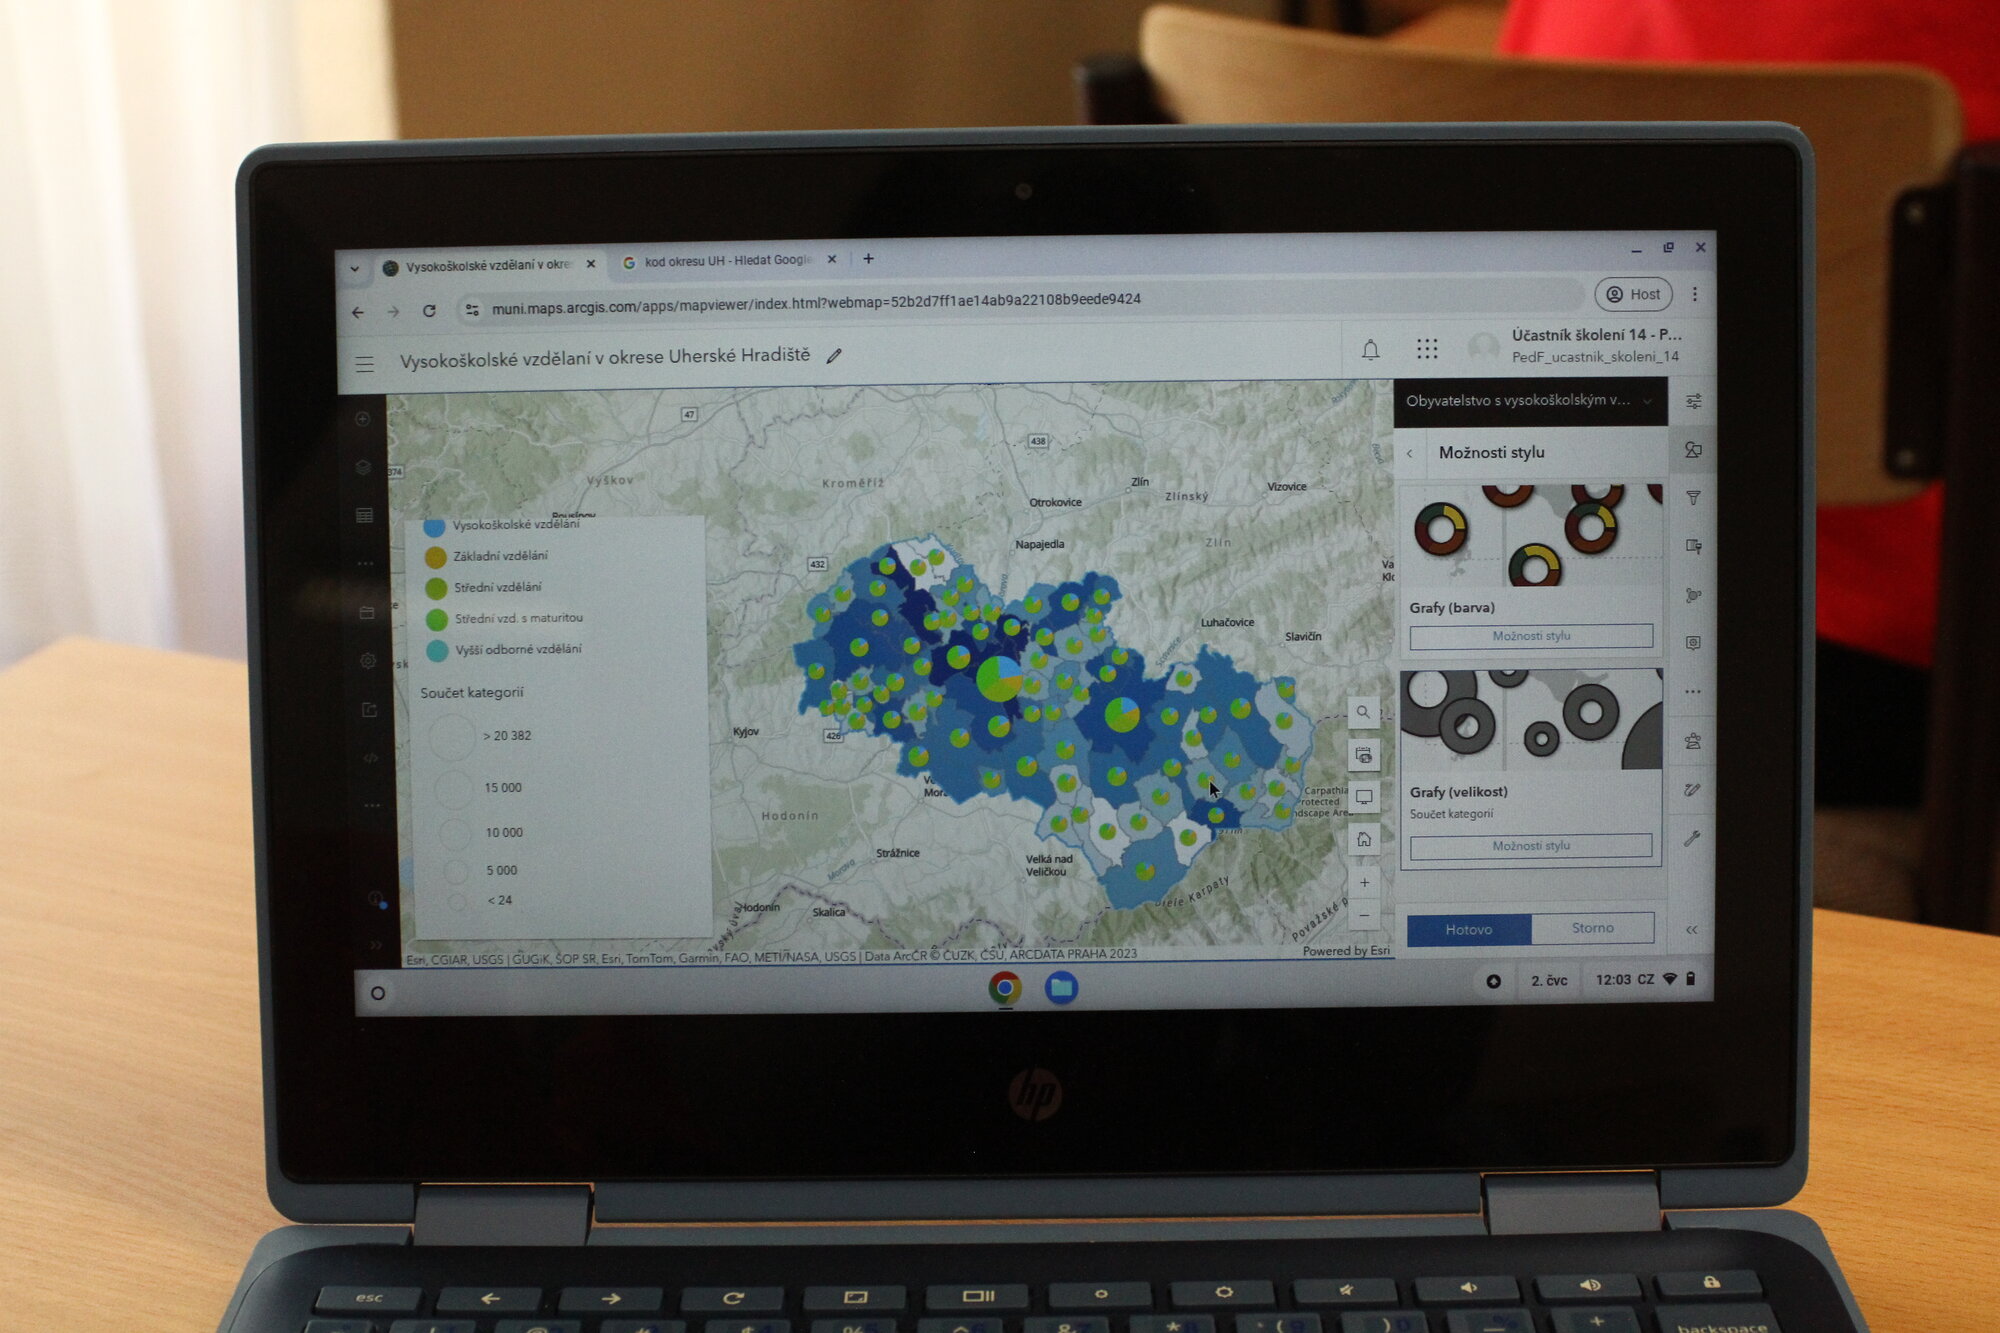Open Map properties gear icon
Screen dimensions: 2000x1333
(x=368, y=660)
